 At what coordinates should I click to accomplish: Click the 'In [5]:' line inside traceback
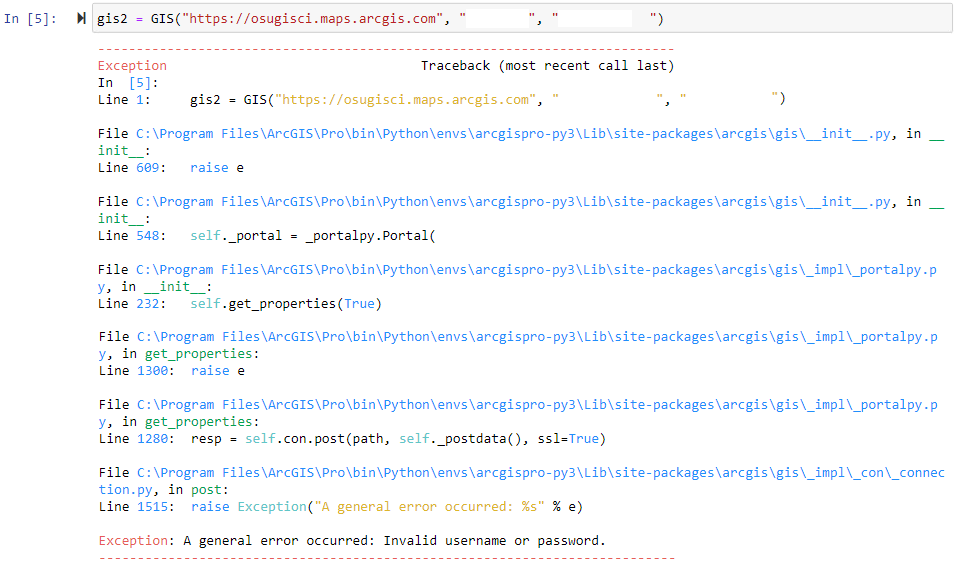point(128,83)
